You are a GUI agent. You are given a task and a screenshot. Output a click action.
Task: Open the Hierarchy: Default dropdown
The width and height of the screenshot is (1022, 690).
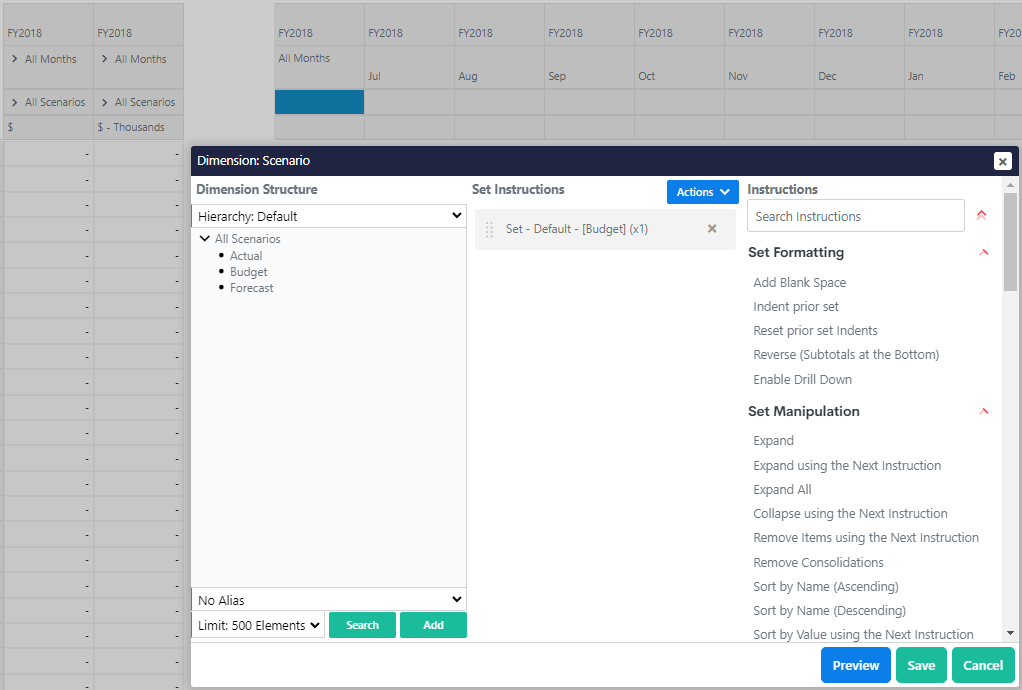point(328,216)
